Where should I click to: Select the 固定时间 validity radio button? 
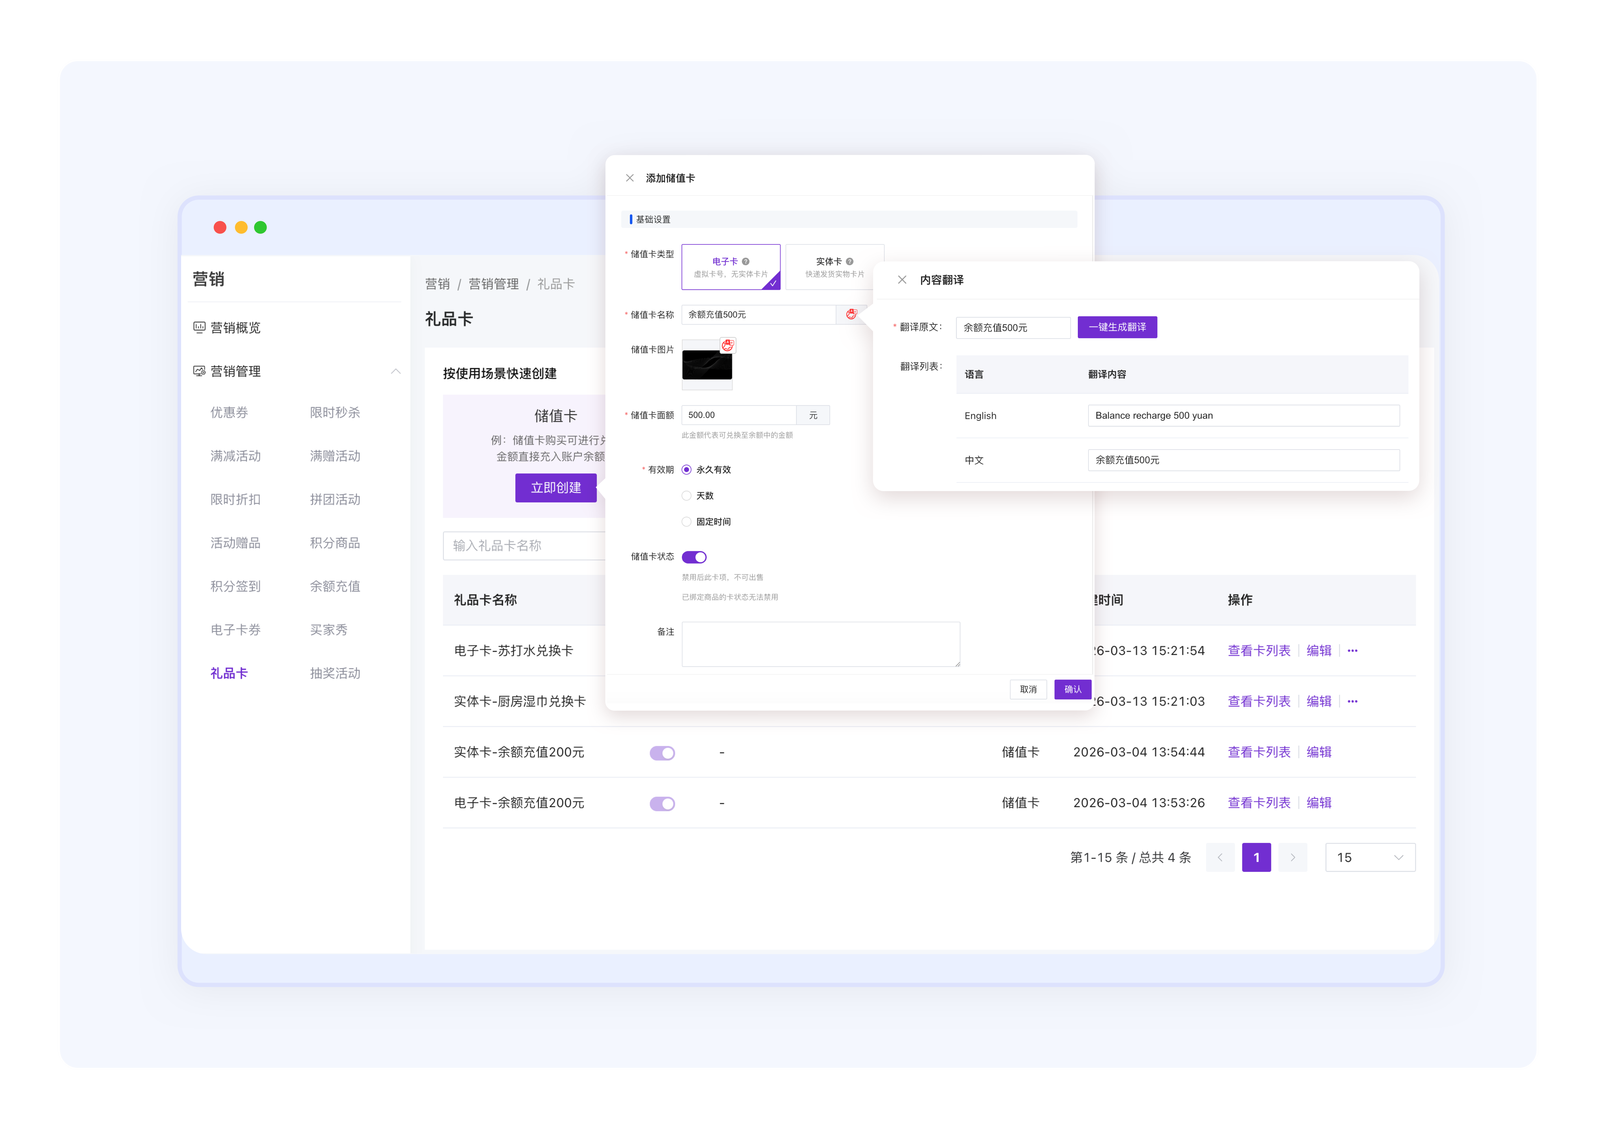click(687, 522)
